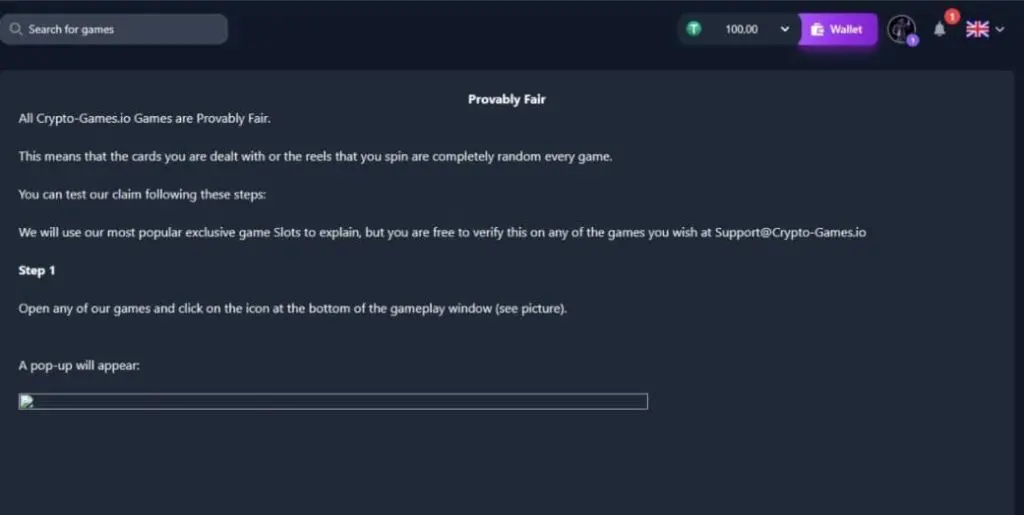Click the Provably Fair page heading

[506, 99]
